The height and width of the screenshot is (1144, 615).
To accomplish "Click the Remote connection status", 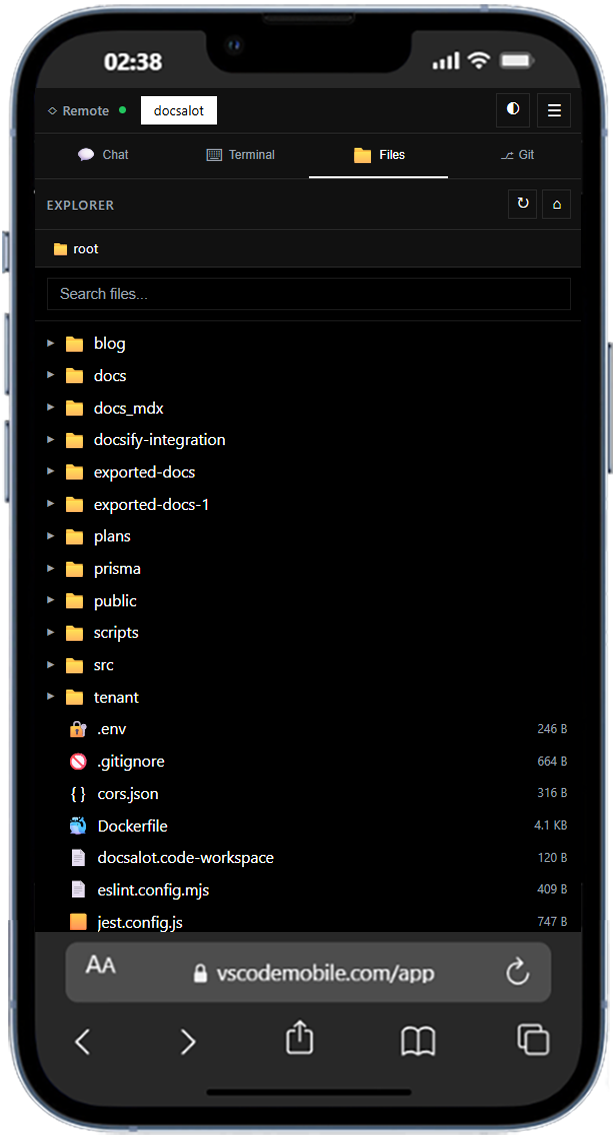I will point(87,111).
